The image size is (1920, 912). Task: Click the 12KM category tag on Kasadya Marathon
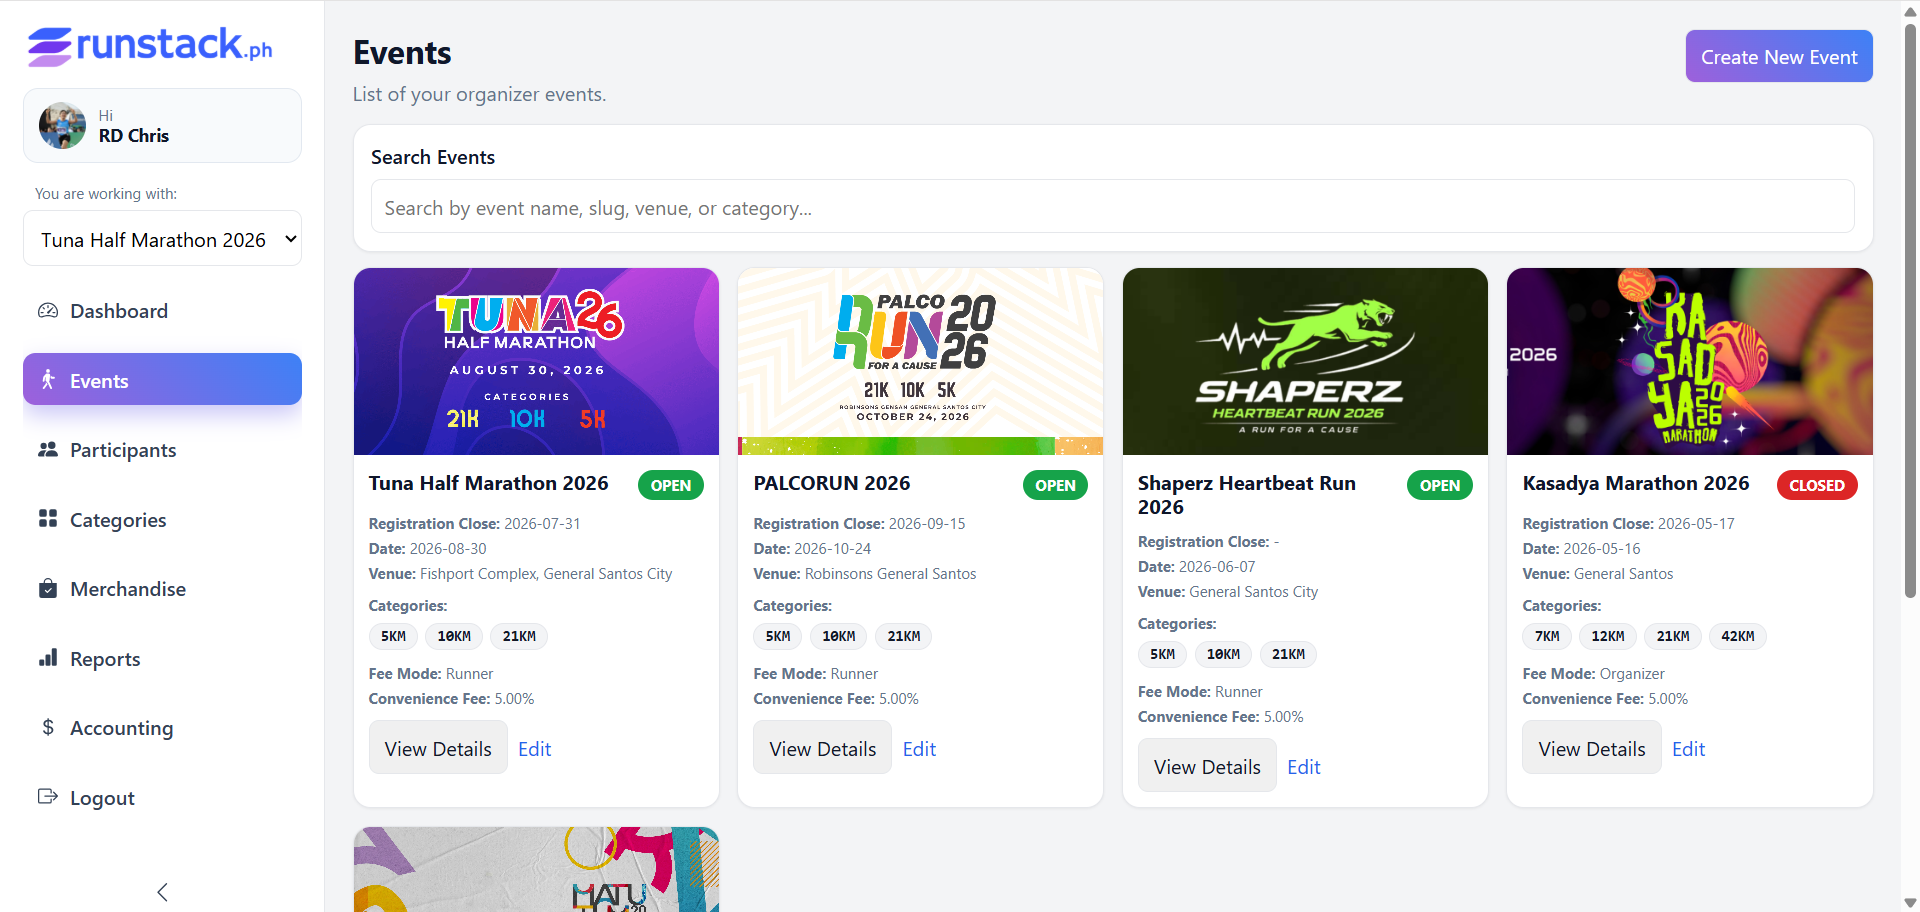click(1608, 636)
